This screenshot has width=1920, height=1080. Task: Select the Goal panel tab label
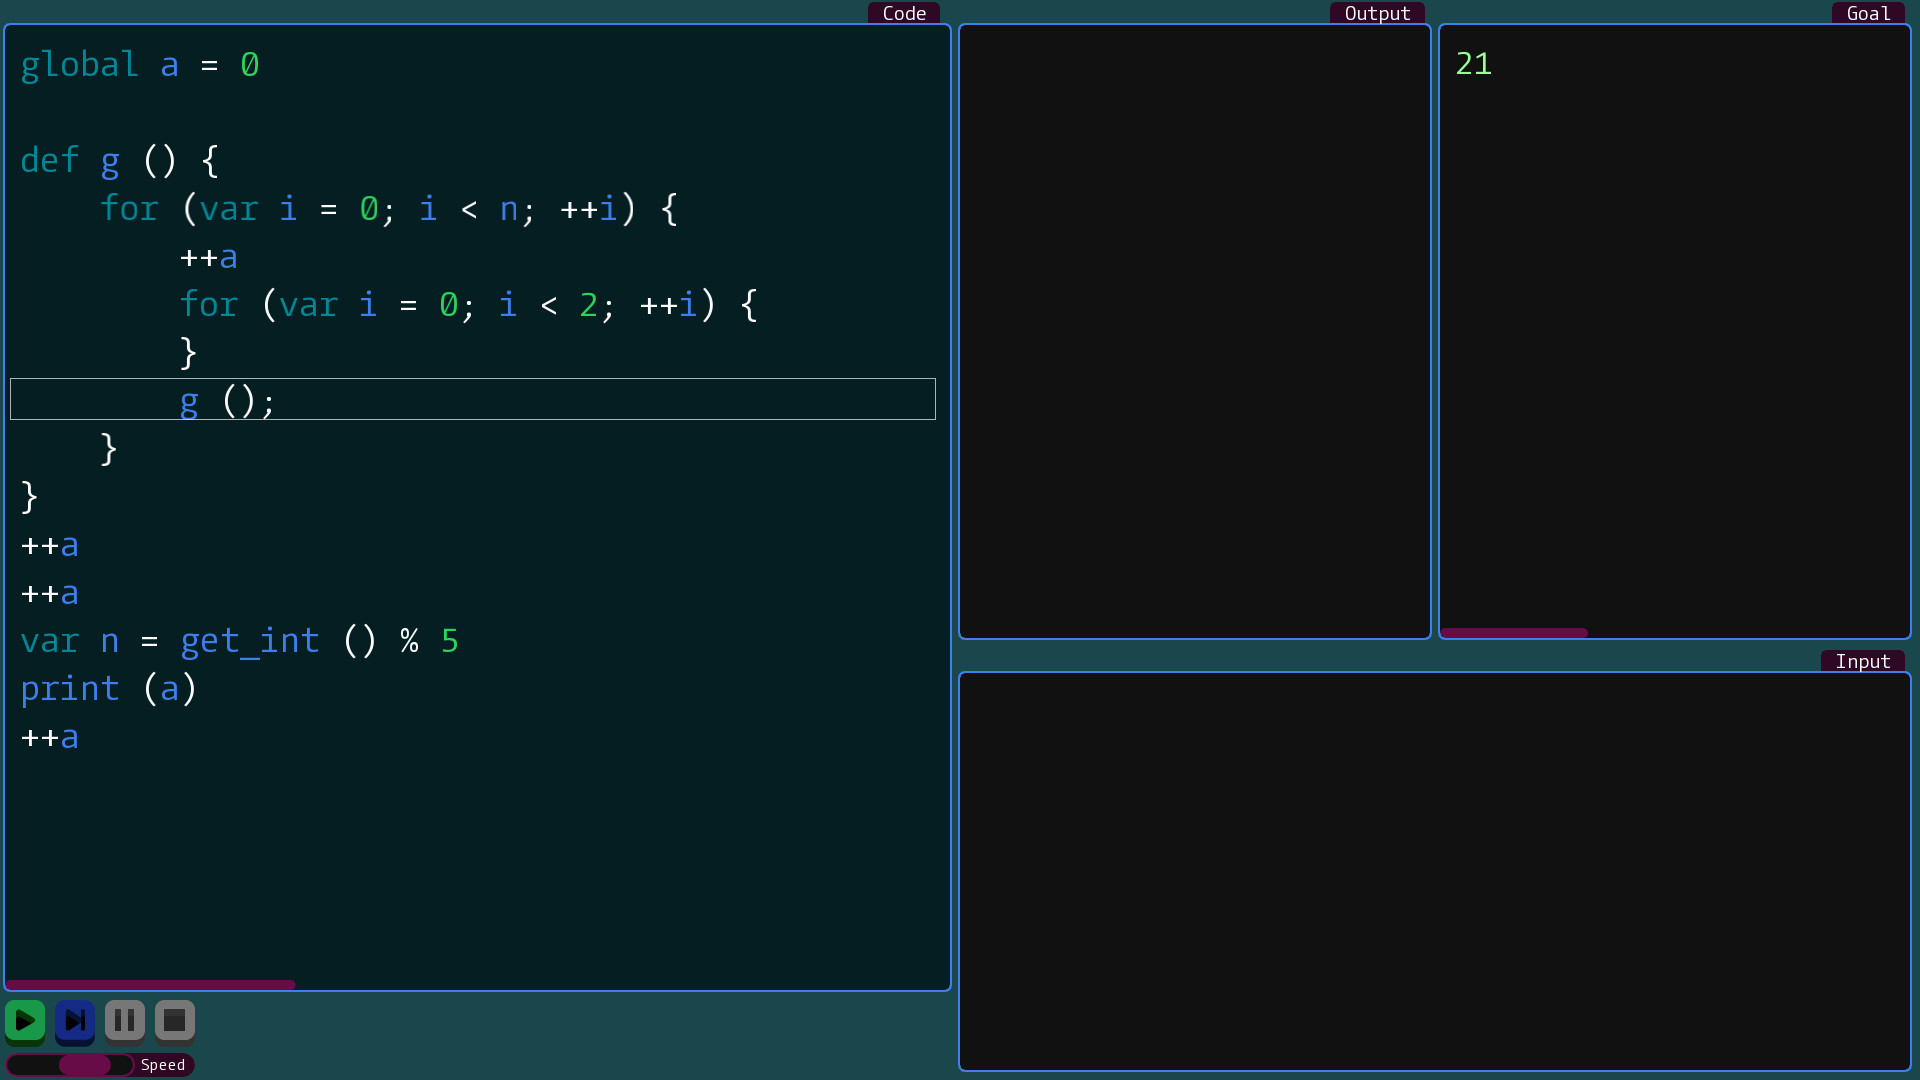pyautogui.click(x=1868, y=13)
